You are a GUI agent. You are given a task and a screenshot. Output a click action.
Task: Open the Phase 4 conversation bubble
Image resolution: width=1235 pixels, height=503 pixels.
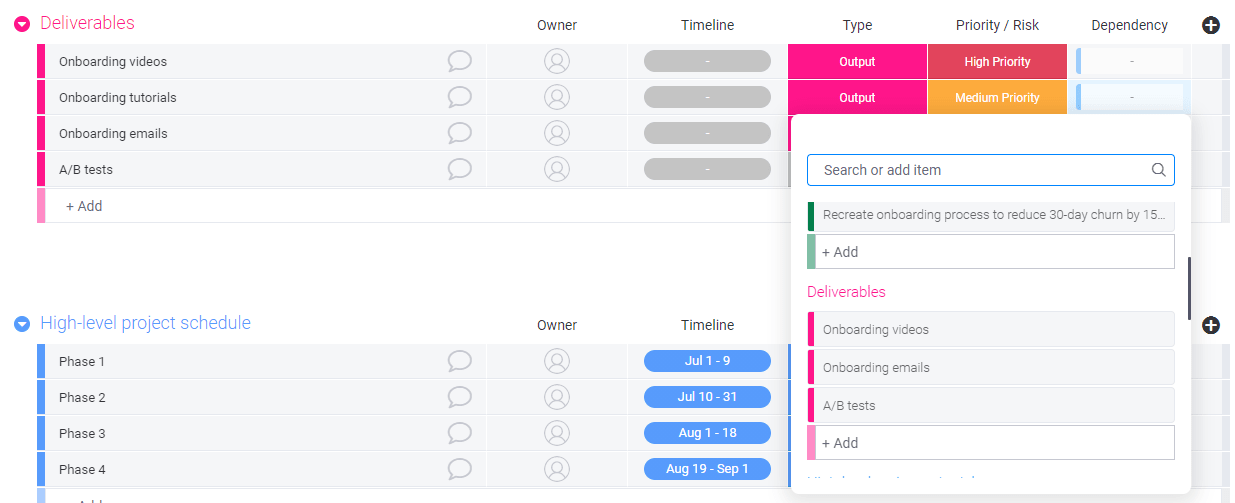(x=459, y=470)
